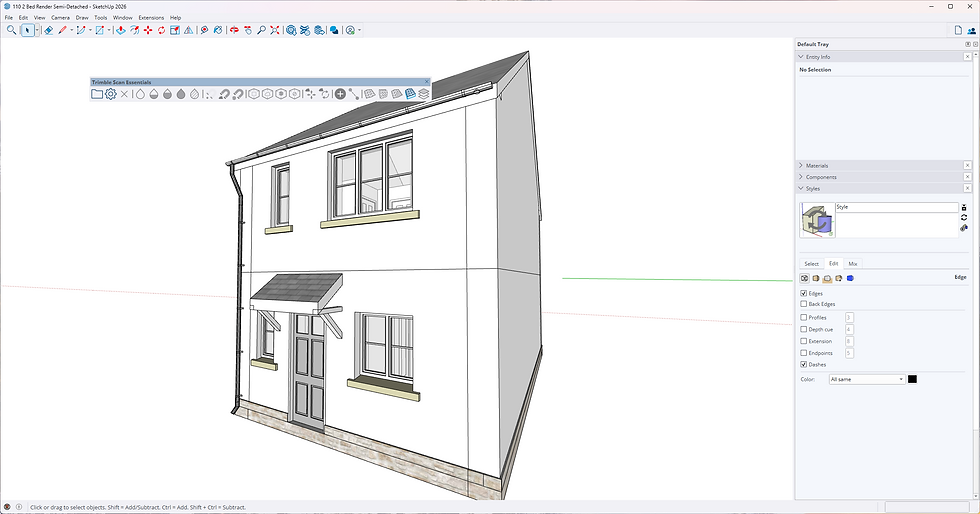Open the Draw menu
The width and height of the screenshot is (980, 514).
tap(82, 18)
